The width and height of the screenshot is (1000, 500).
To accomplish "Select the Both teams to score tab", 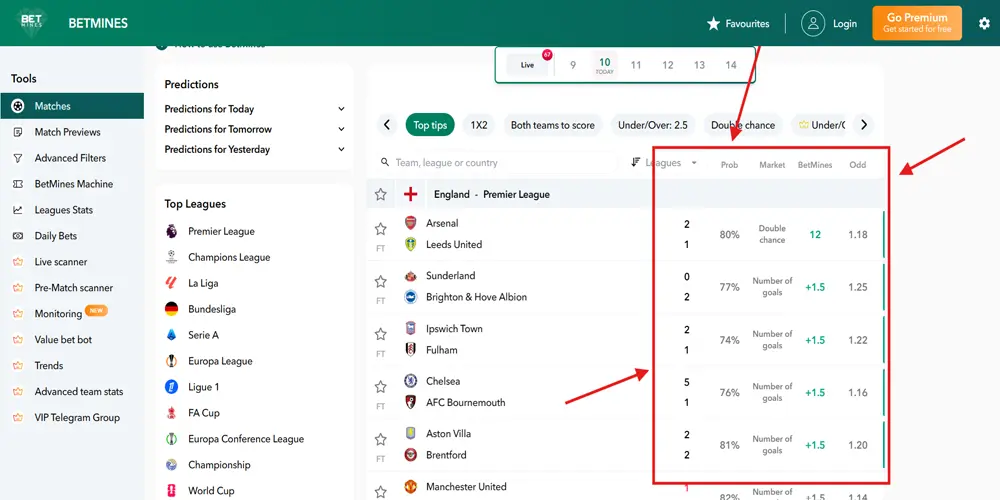I will click(553, 125).
